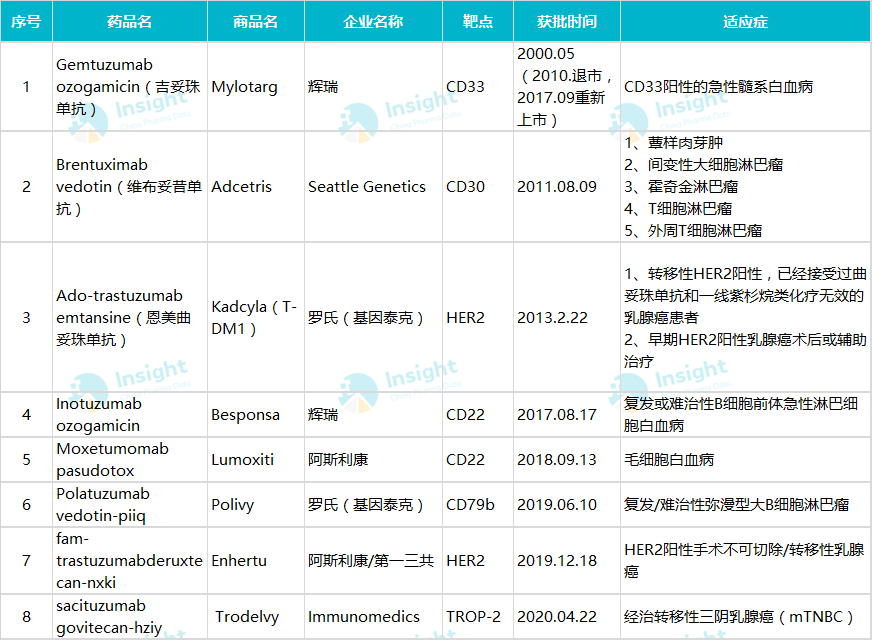Click serial number 3 cell
872x640 pixels.
point(26,317)
